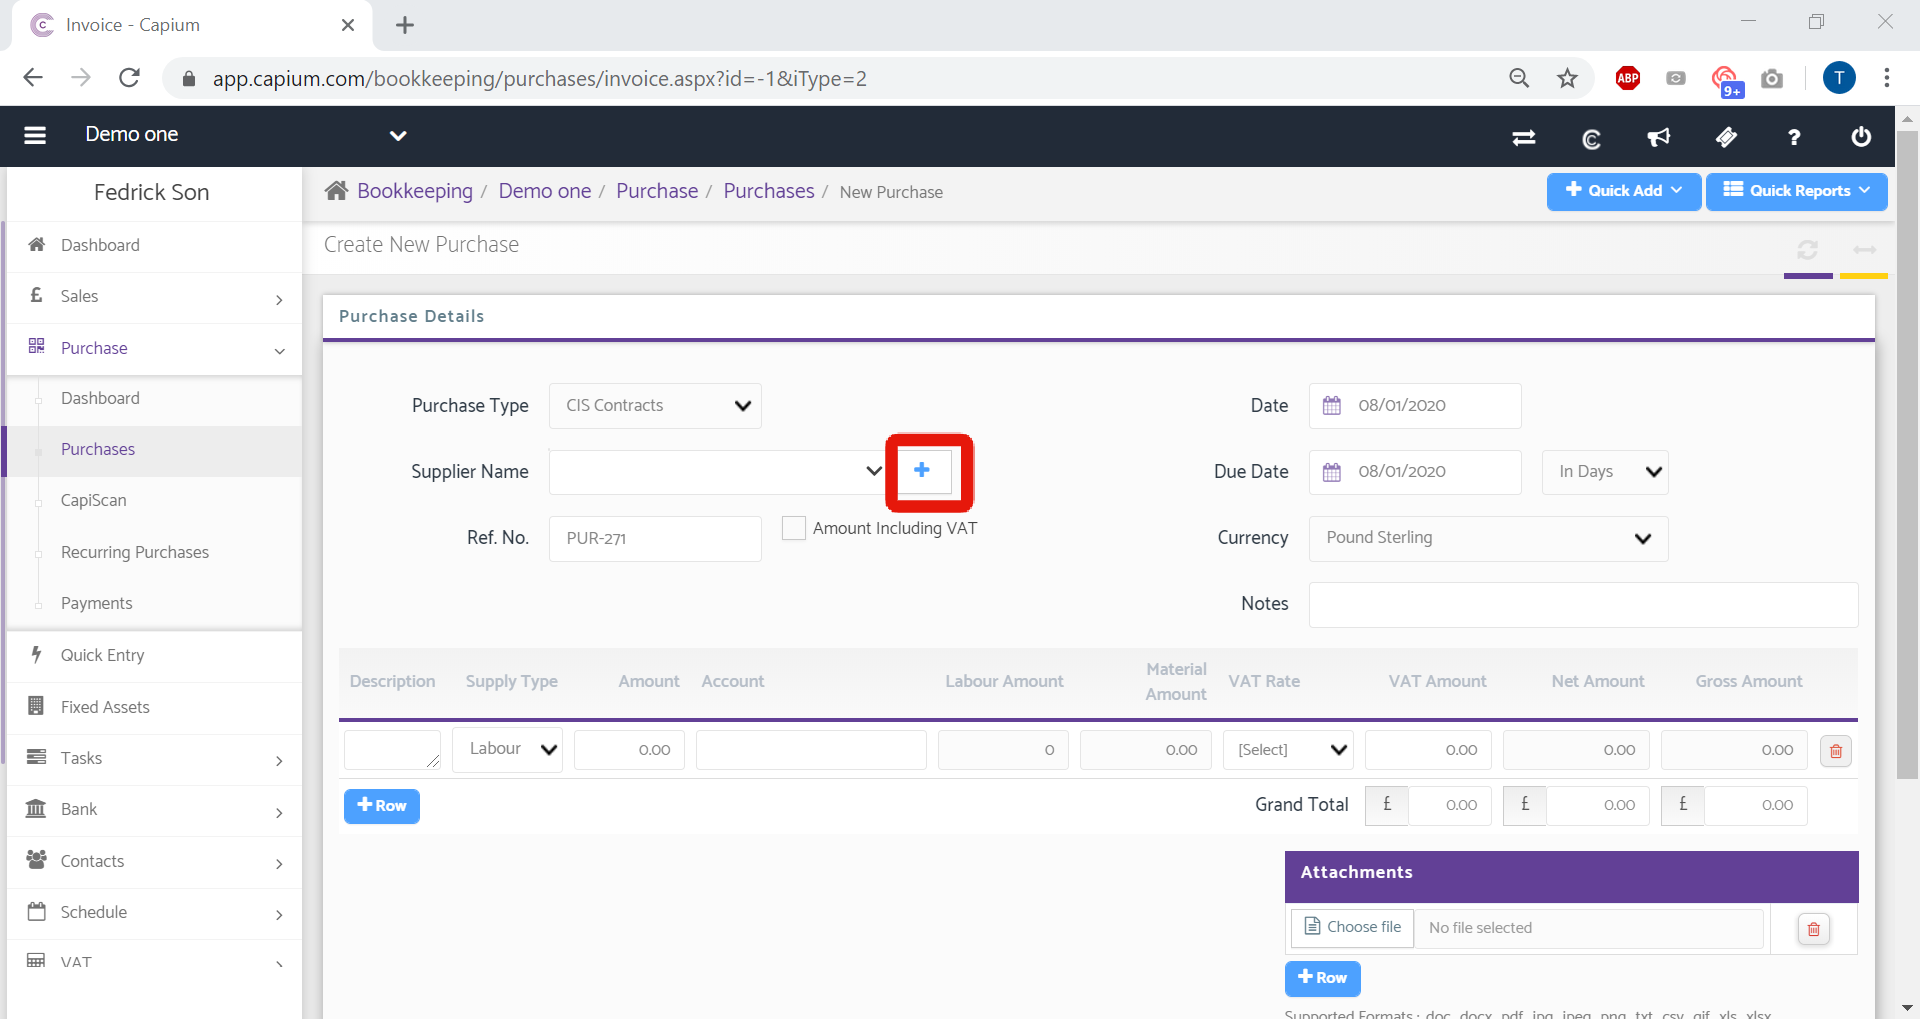Click the Bookkeeping breadcrumb link
Viewport: 1920px width, 1019px height.
click(x=415, y=191)
